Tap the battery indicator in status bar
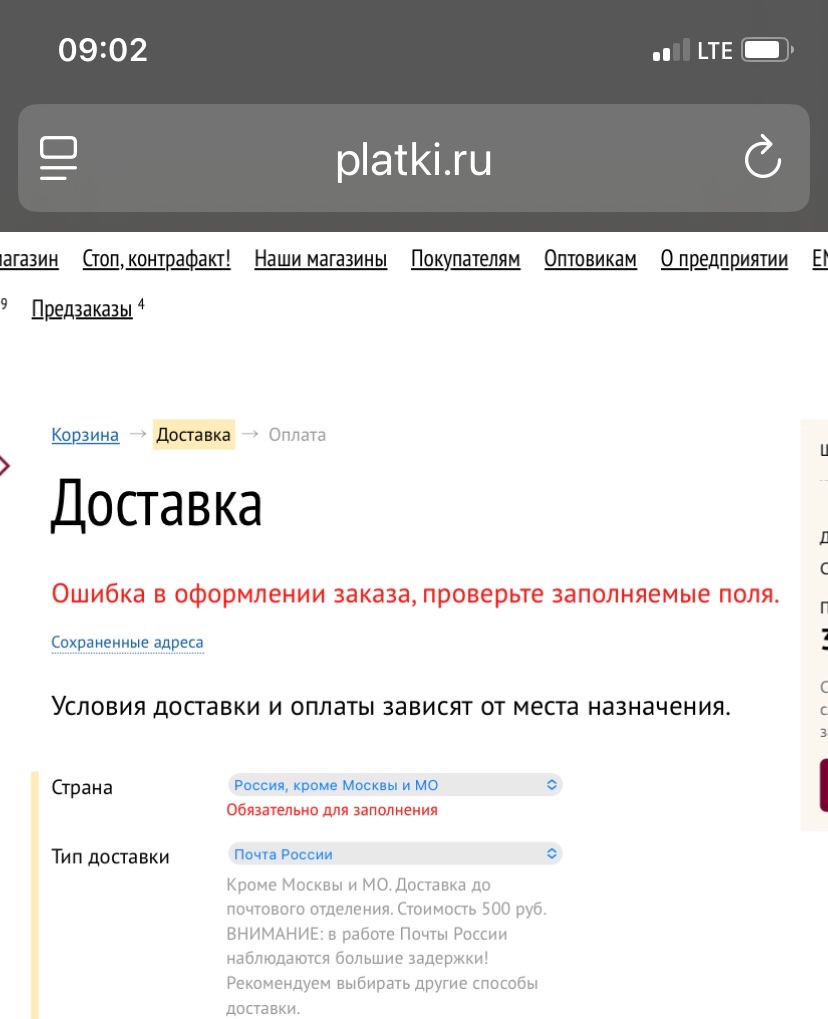Viewport: 828px width, 1019px height. 767,50
